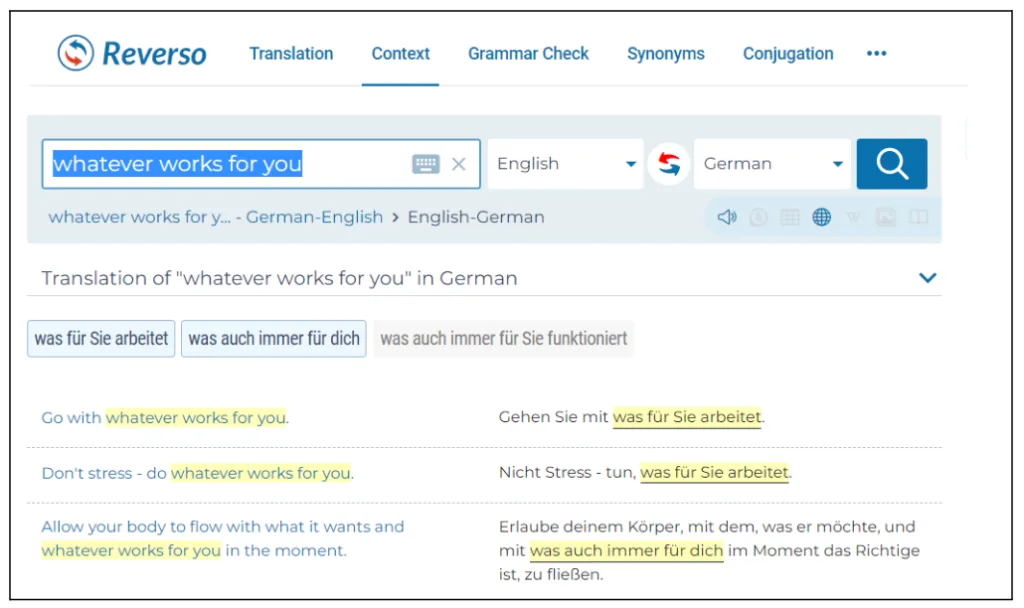Click the magnifying glass search button
Image resolution: width=1024 pixels, height=608 pixels.
(x=891, y=164)
